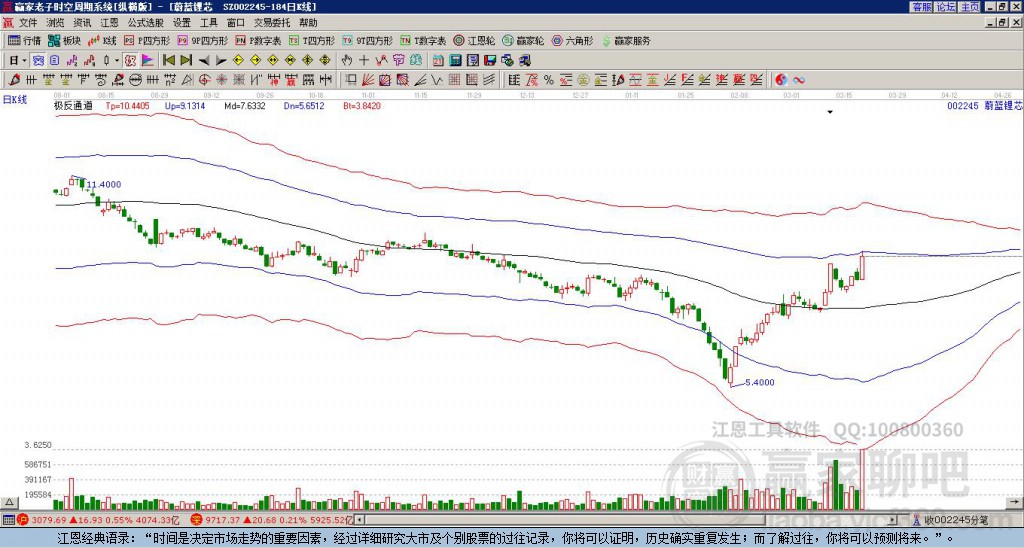1024x548 pixels.
Task: Click the 3079.69 index status reading
Action: point(48,520)
